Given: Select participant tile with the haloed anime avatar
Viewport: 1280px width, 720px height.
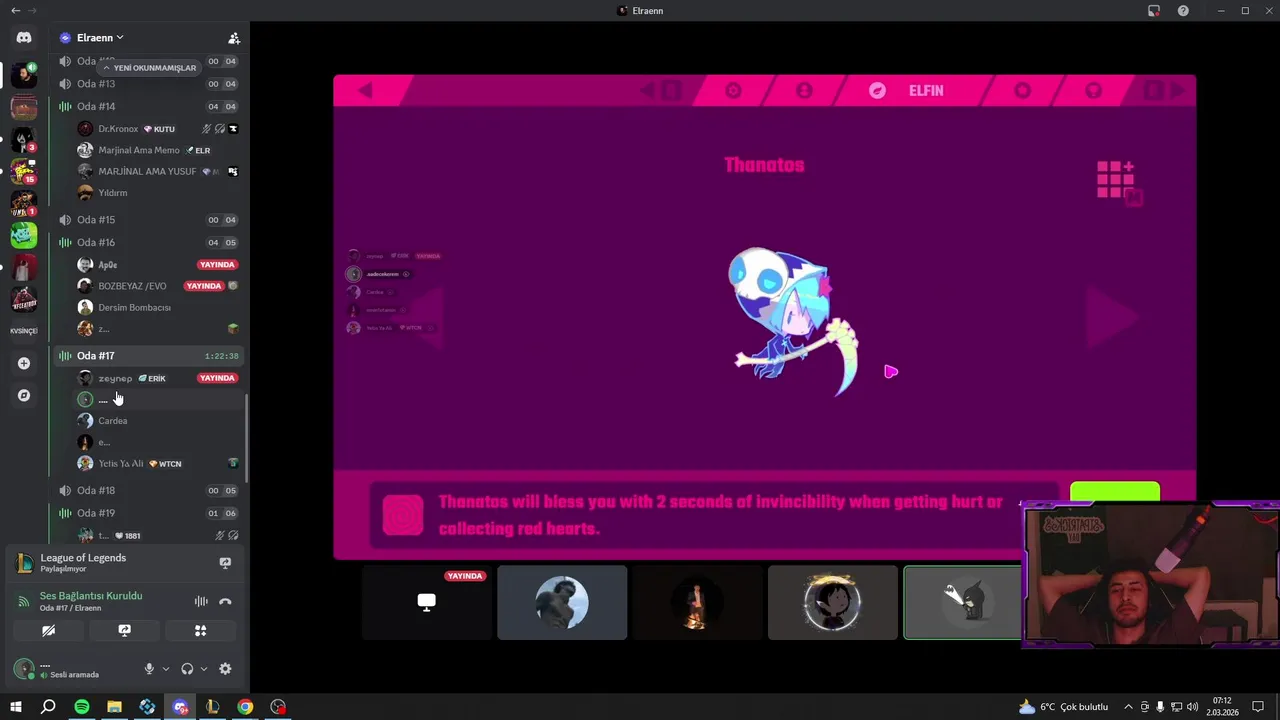Looking at the screenshot, I should point(833,602).
